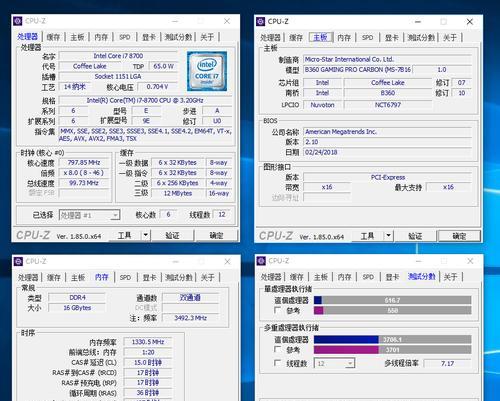Click the Socket 1151 LGA field

[118, 76]
